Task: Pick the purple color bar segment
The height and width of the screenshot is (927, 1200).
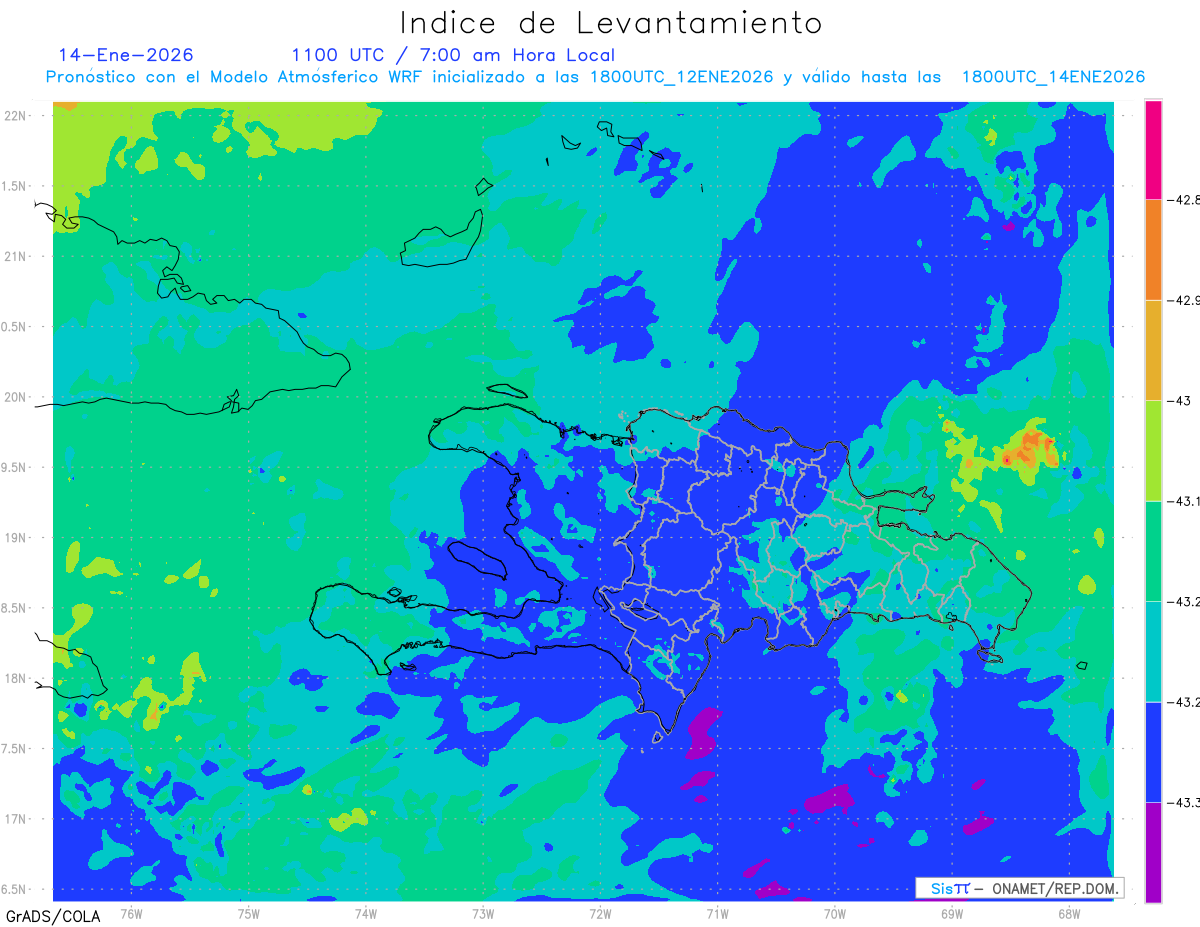Action: [1153, 852]
